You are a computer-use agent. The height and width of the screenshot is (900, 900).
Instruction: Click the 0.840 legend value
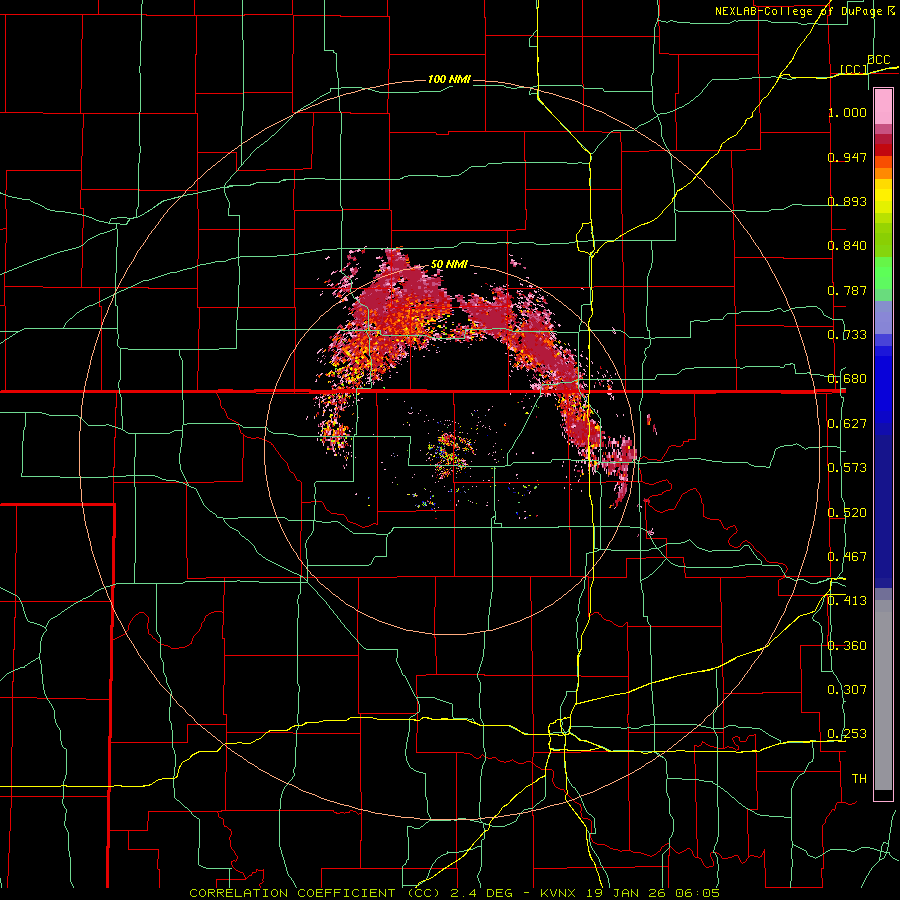click(847, 246)
